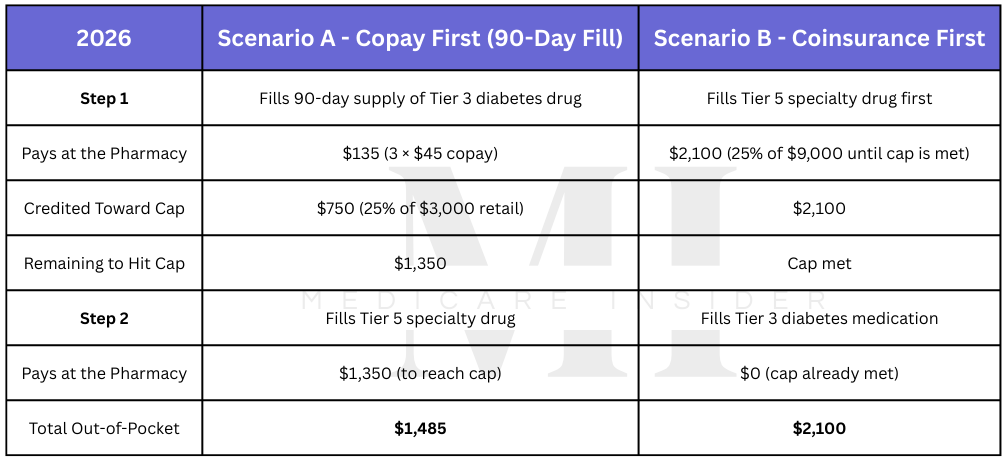Click the bold $2,100 total cell

819,428
